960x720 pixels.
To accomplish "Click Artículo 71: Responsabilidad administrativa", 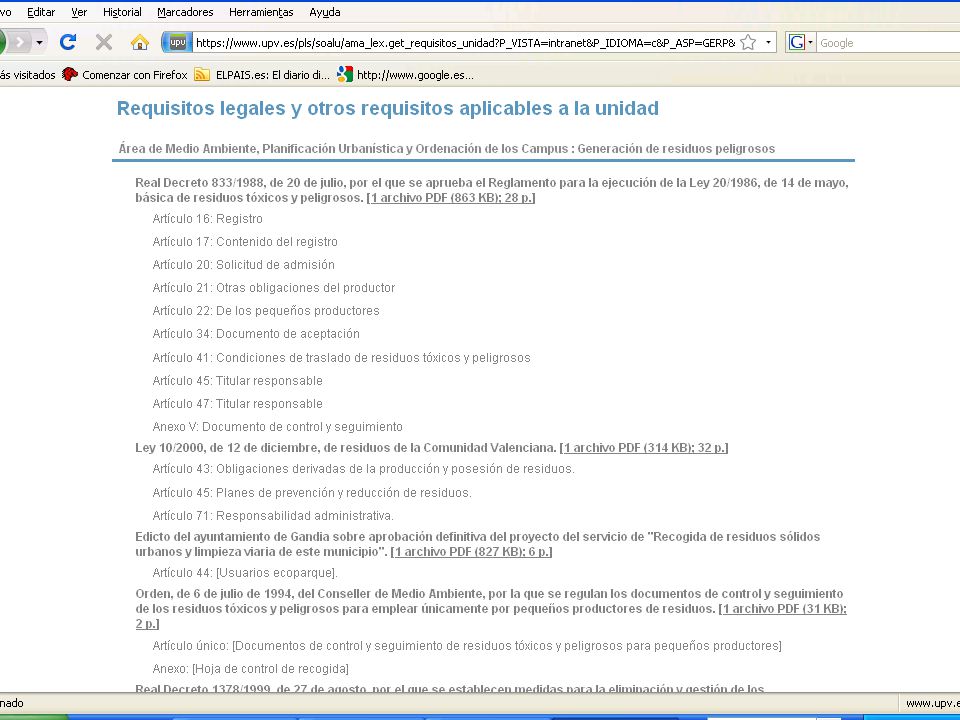I will [x=273, y=516].
